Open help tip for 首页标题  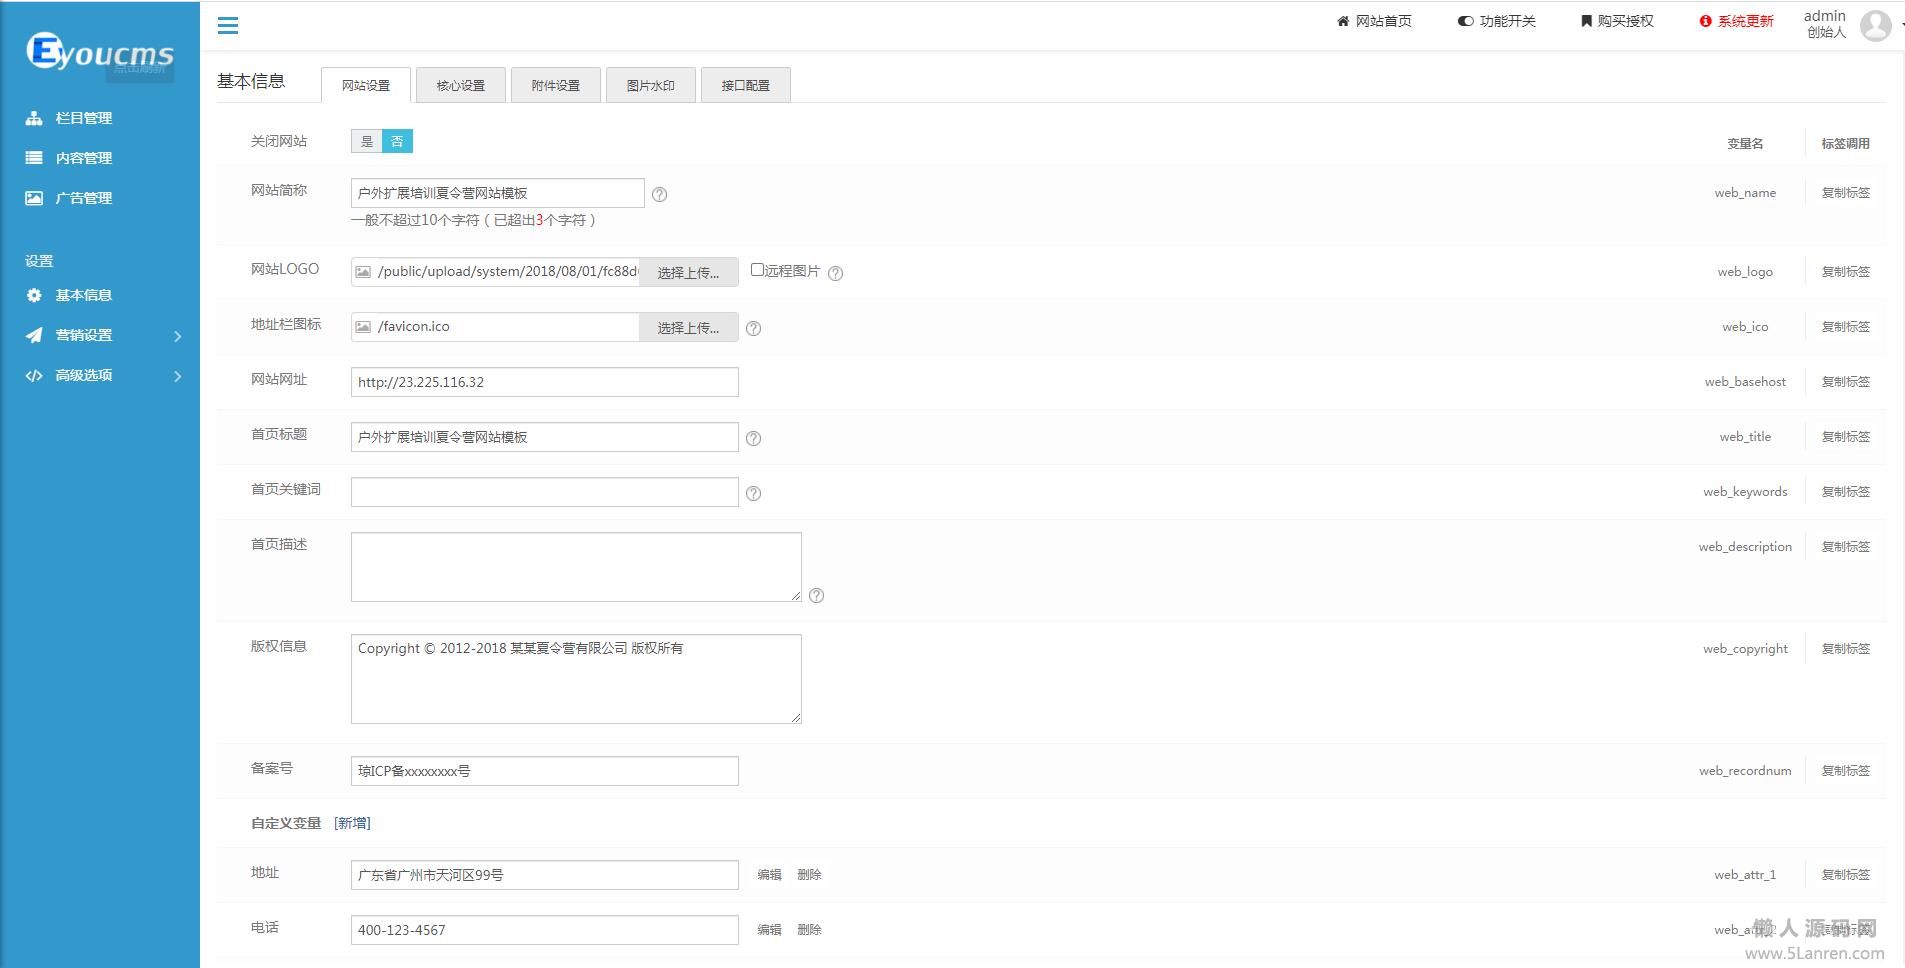coord(754,438)
